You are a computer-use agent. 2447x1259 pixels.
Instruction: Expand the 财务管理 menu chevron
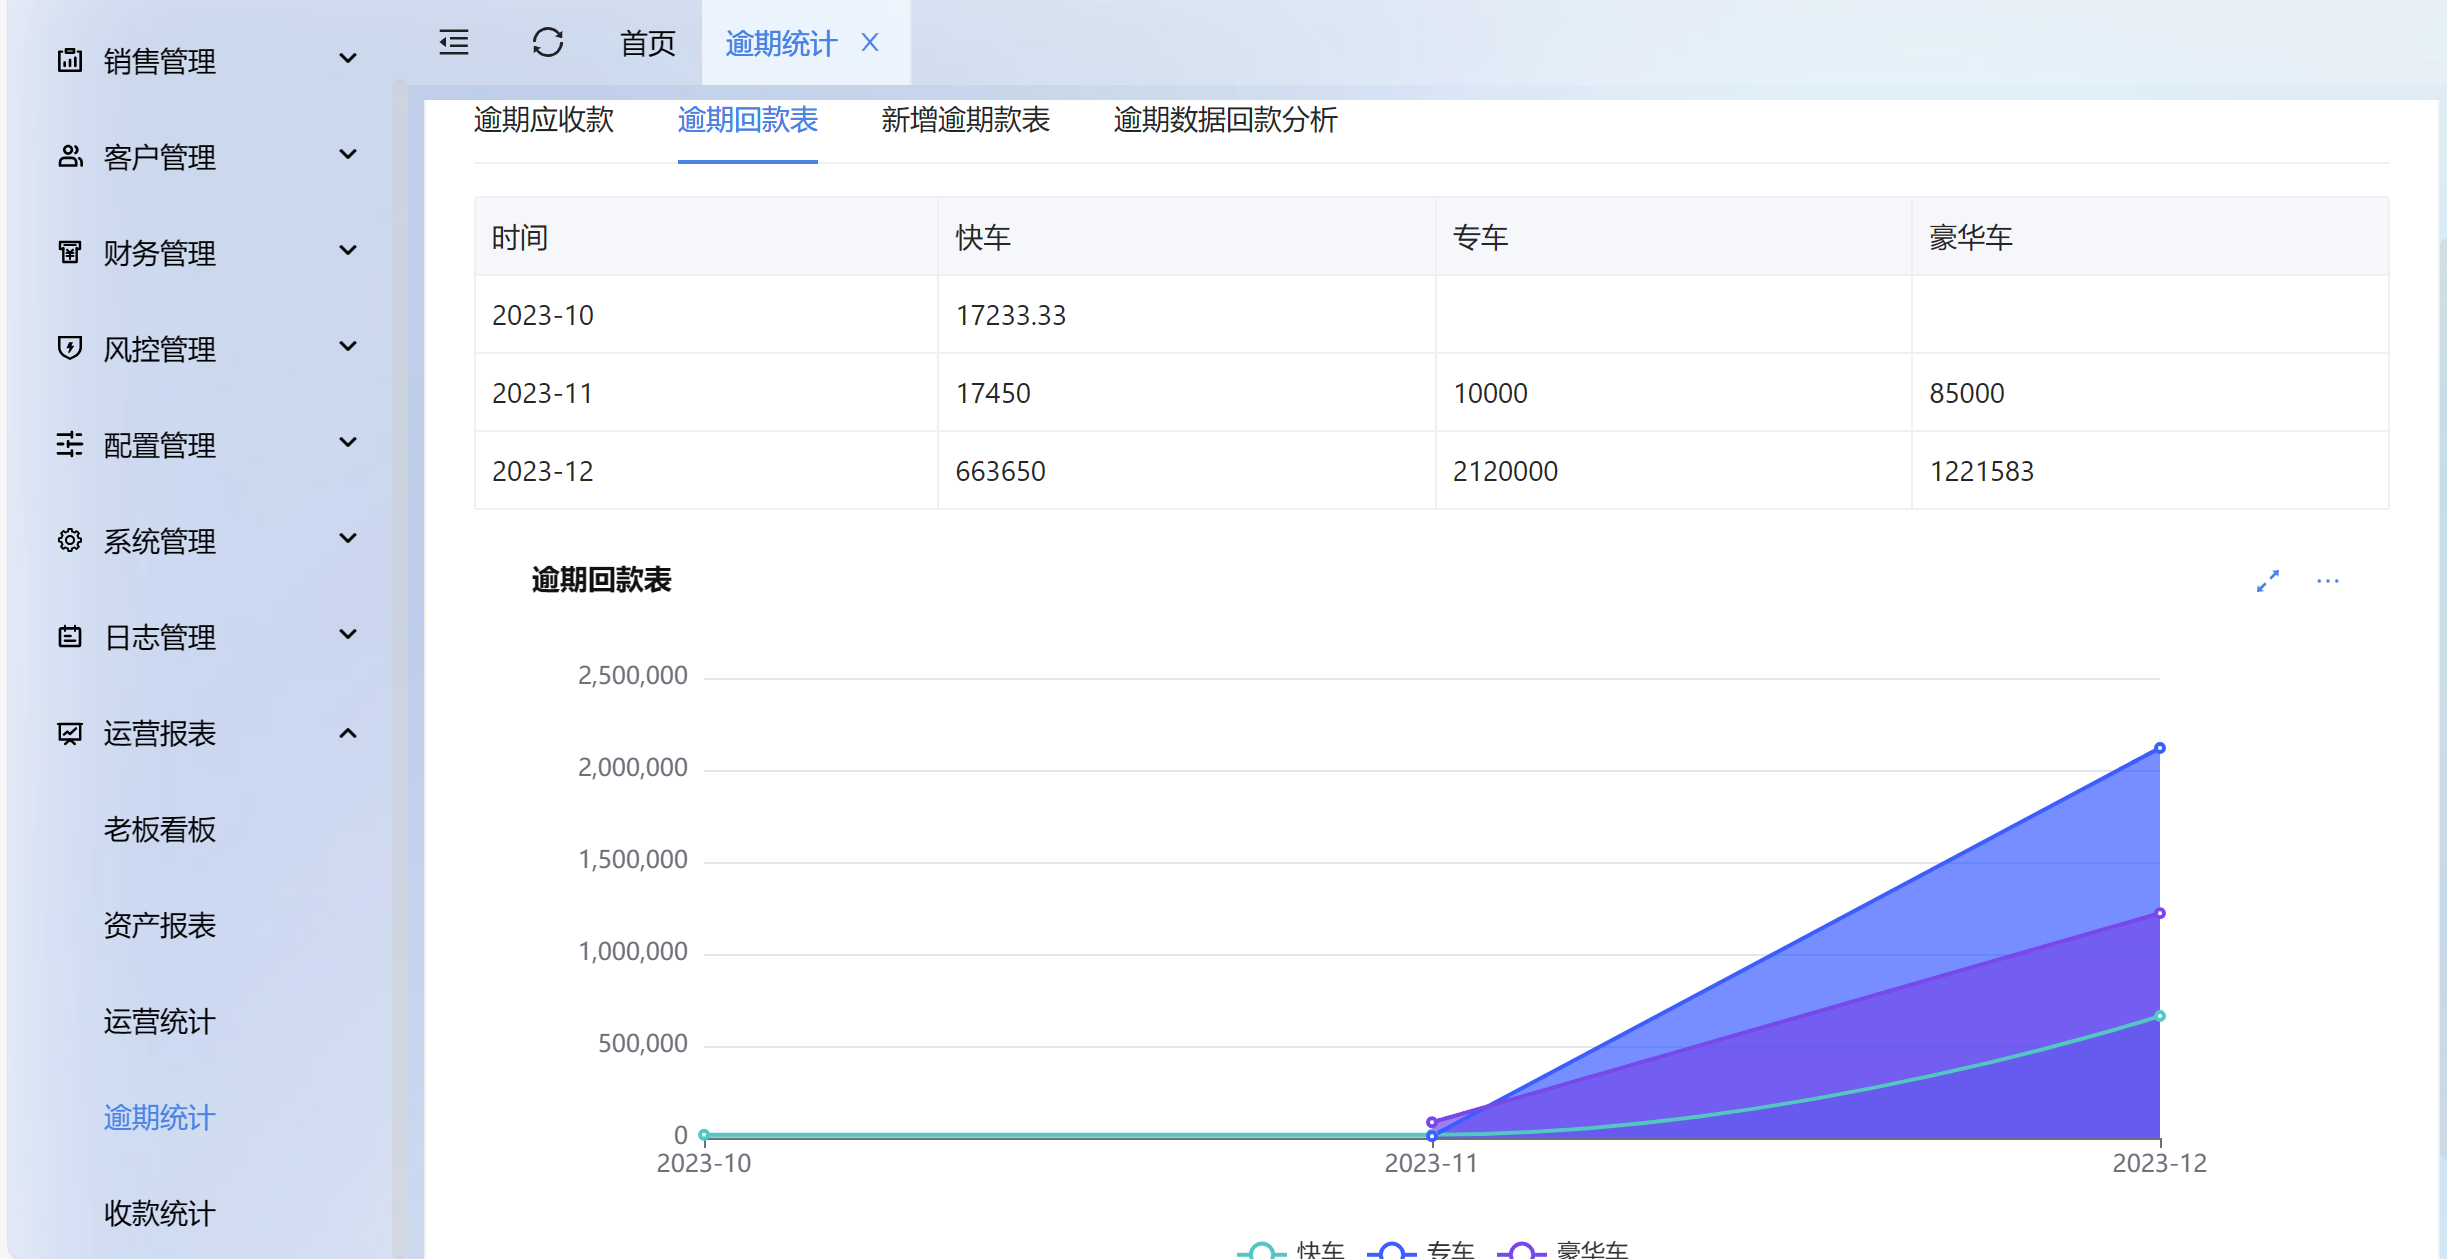click(348, 251)
